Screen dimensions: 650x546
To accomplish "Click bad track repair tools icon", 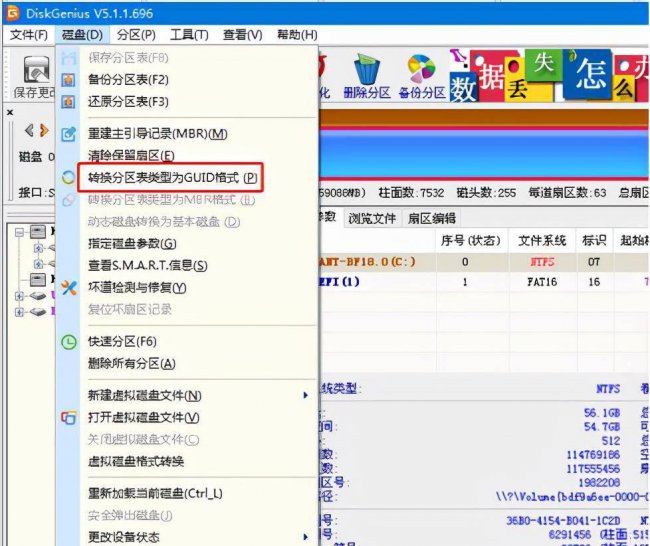I will coord(69,287).
